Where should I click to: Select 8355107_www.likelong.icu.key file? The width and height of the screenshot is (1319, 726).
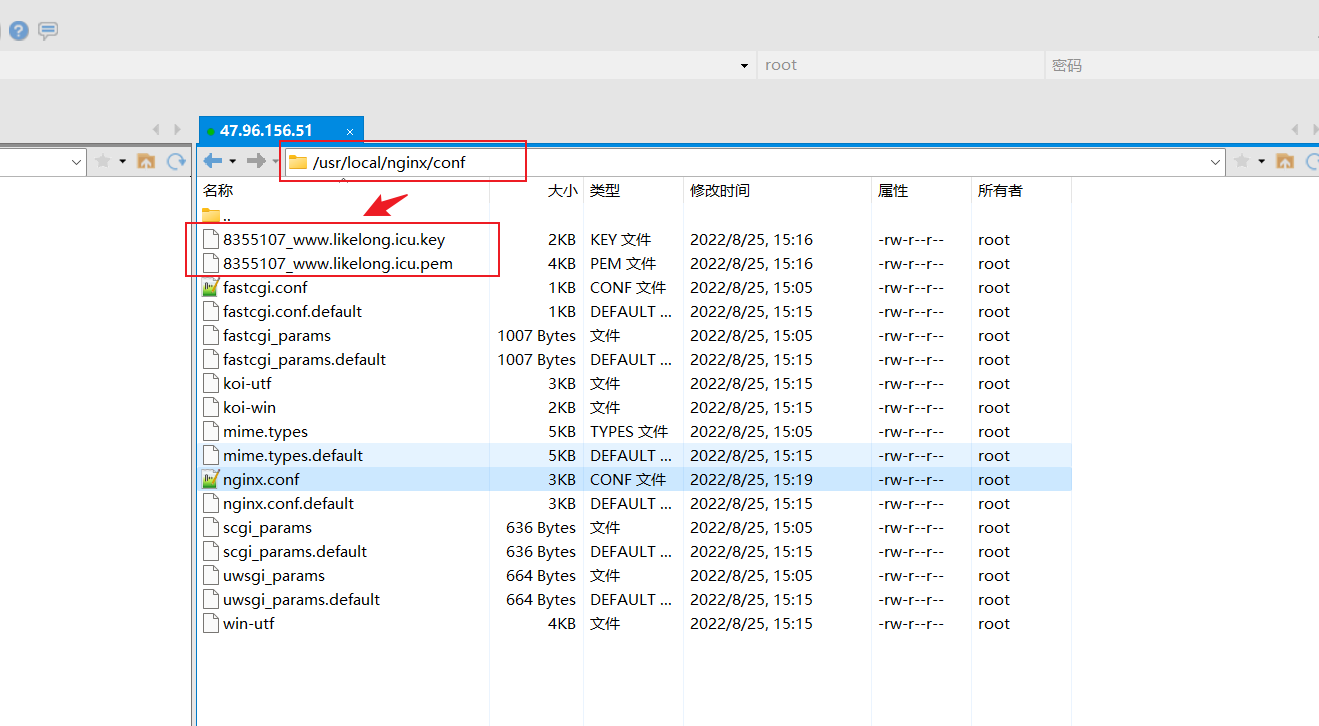coord(334,239)
